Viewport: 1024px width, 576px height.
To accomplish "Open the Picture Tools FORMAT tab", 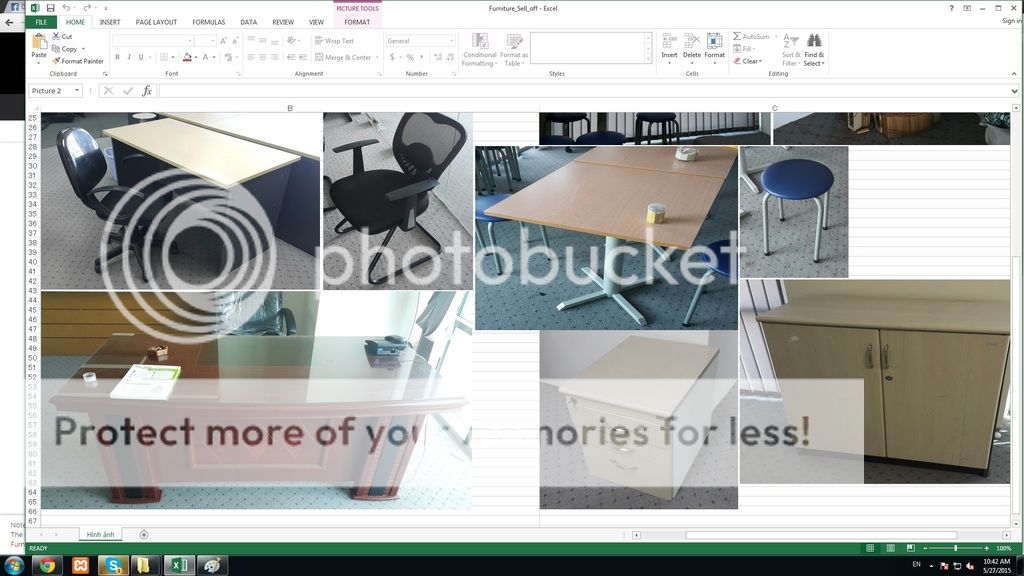I will 357,22.
